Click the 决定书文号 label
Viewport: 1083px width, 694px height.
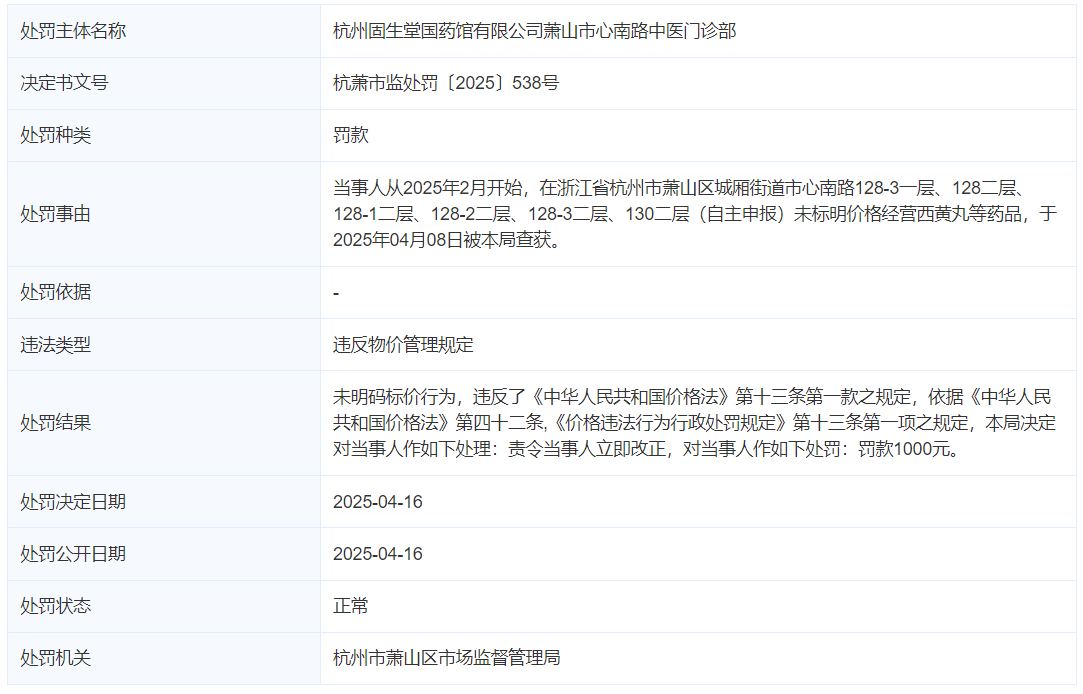64,83
